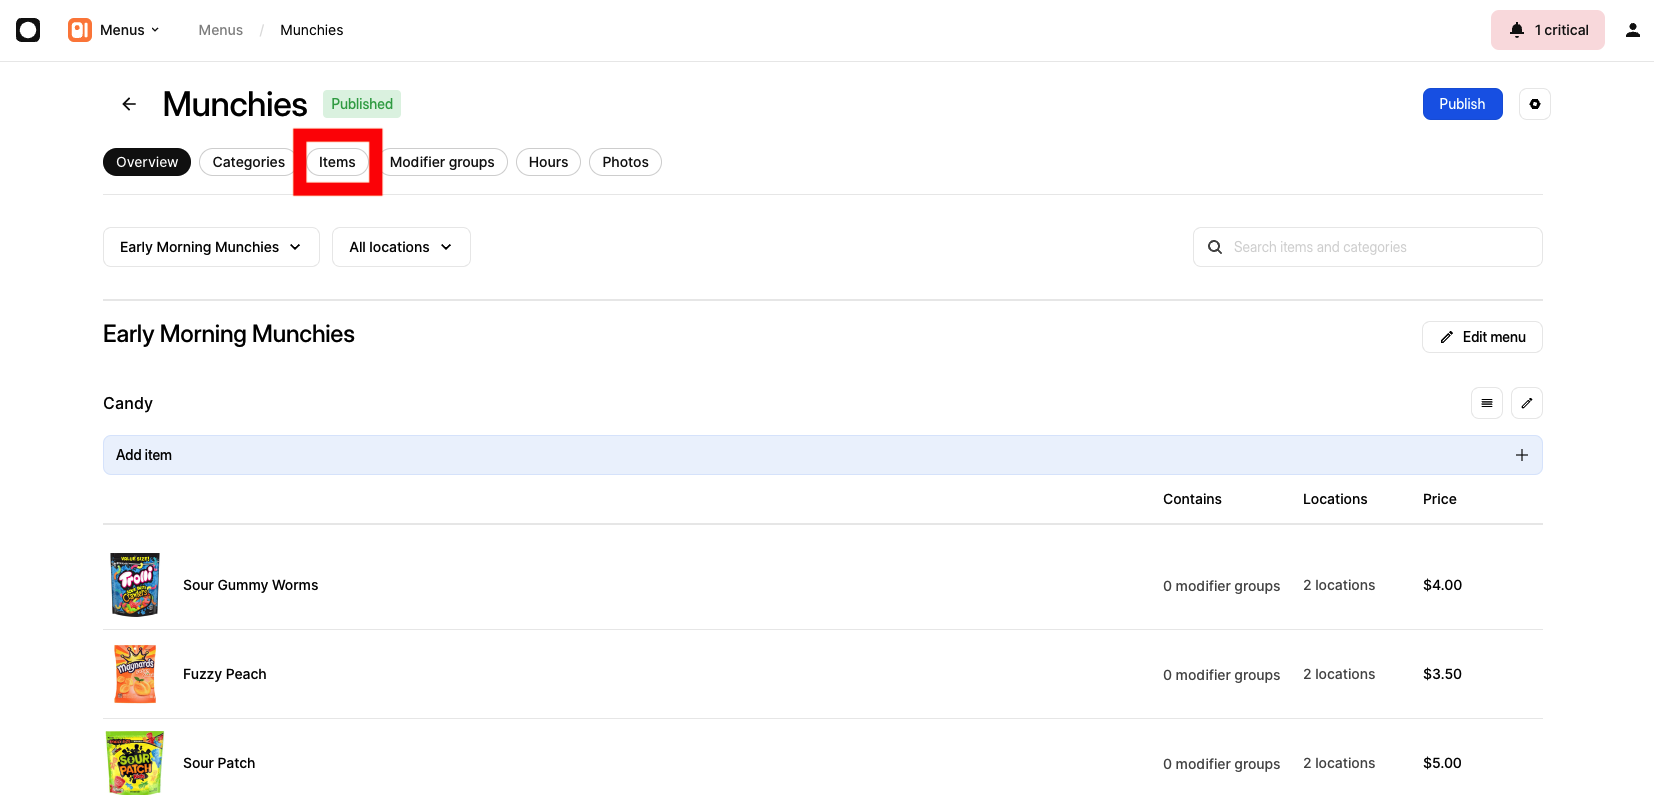Viewport: 1654px width, 795px height.
Task: Click the search items and categories field
Action: 1367,247
